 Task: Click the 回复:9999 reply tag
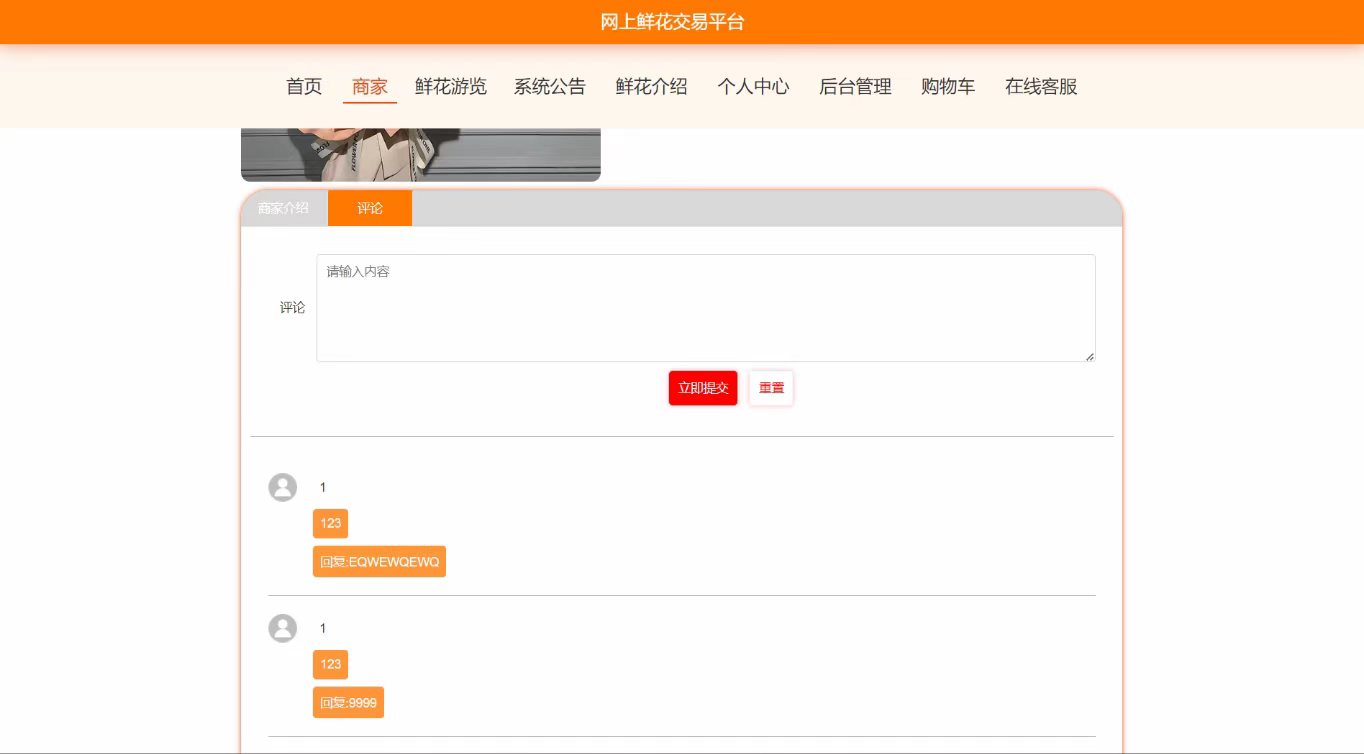pos(348,703)
